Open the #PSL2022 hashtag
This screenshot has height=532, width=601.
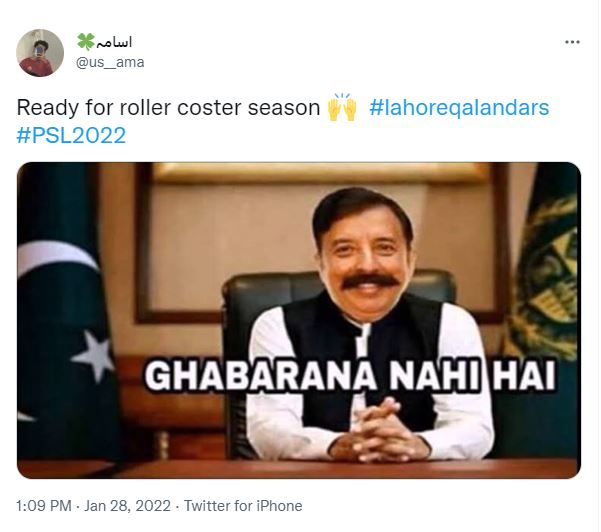pos(71,135)
